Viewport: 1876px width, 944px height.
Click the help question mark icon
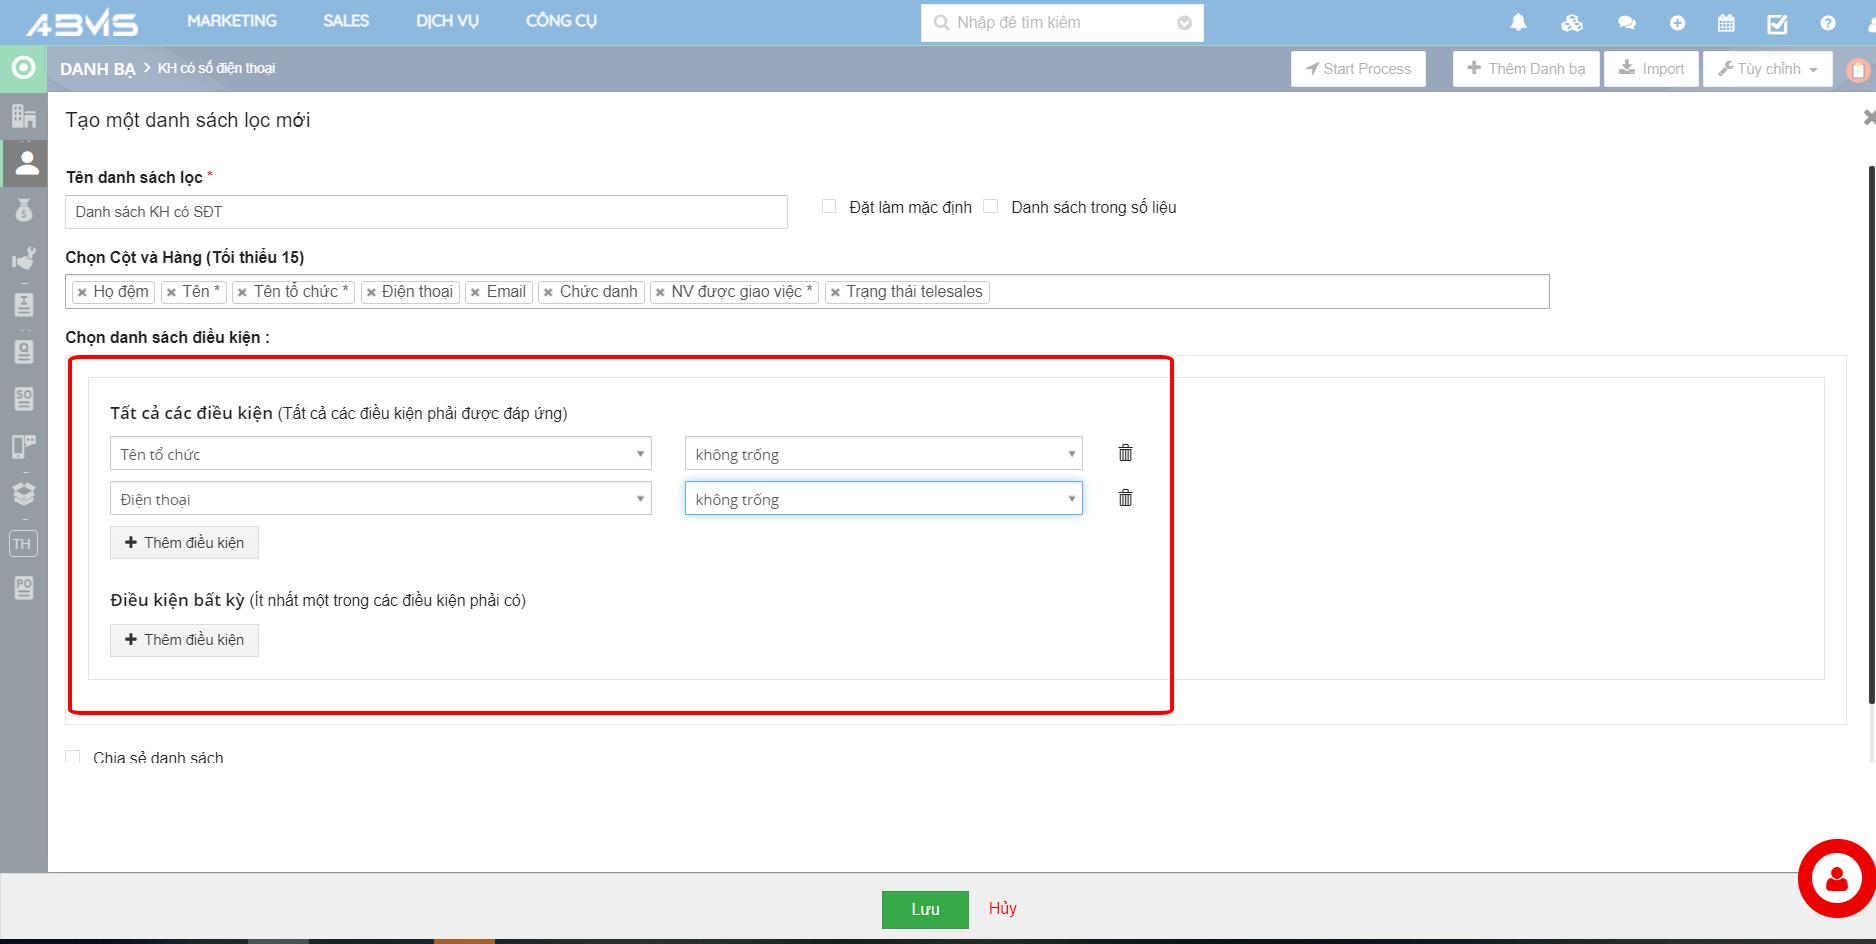pyautogui.click(x=1828, y=23)
